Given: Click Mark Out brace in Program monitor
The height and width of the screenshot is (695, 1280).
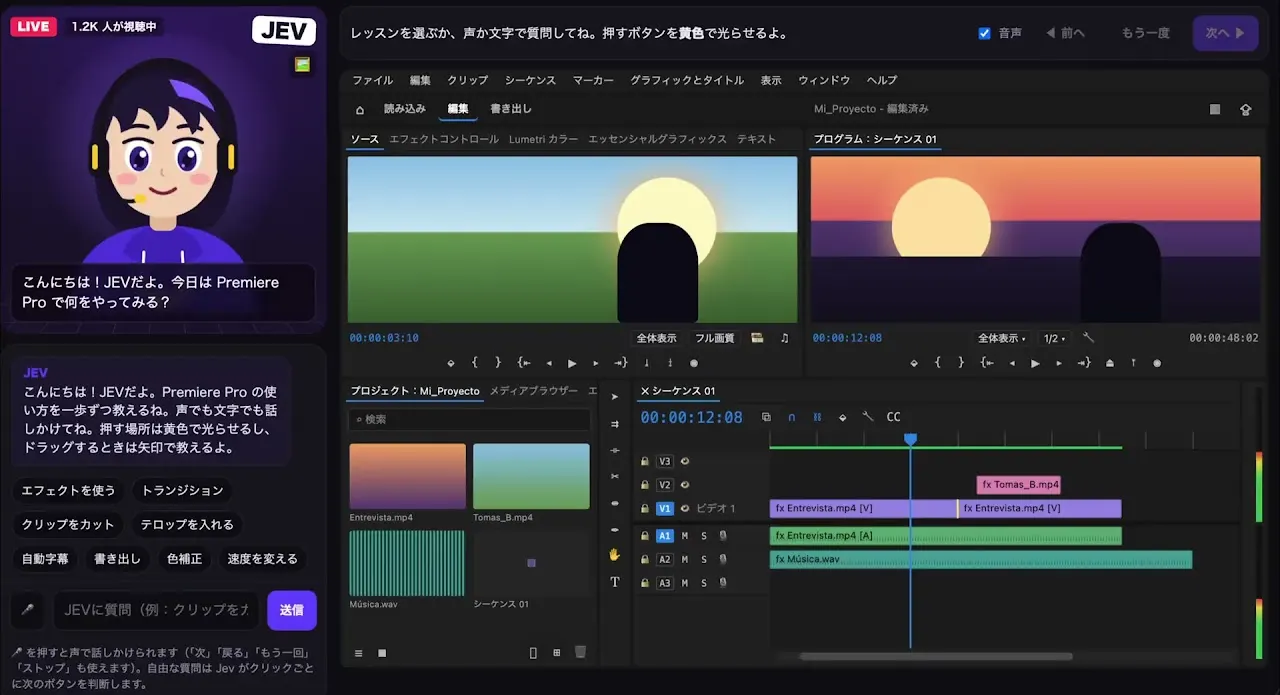Looking at the screenshot, I should click(962, 363).
